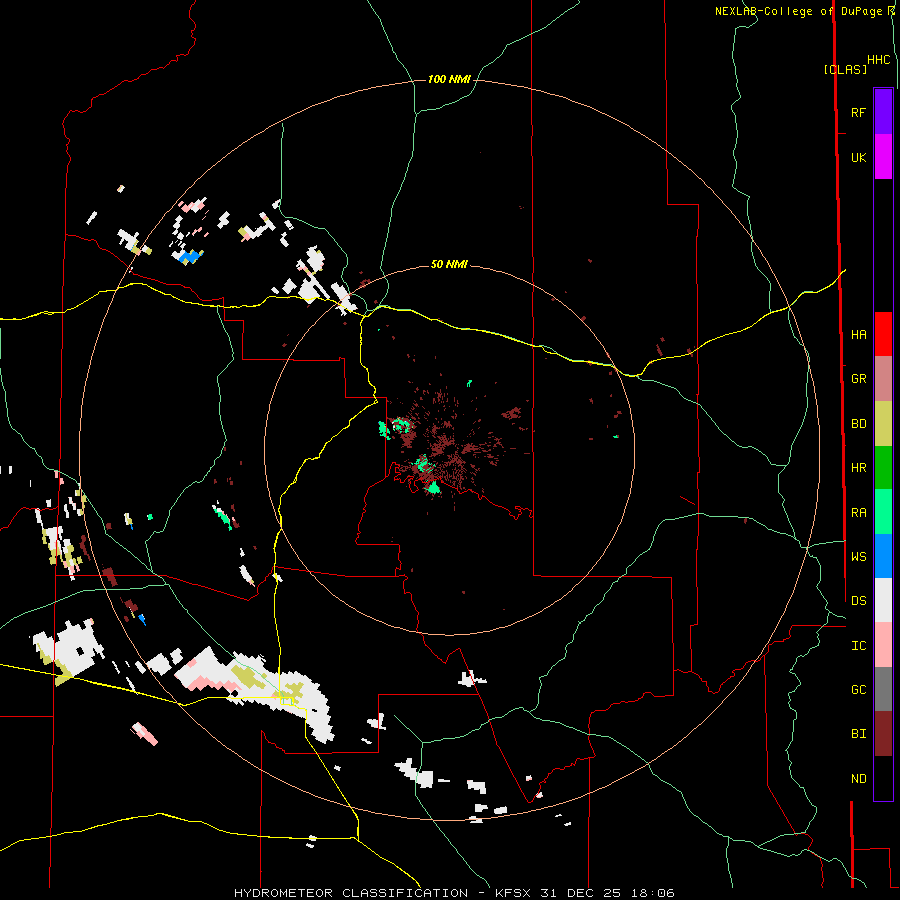Click the light green RA legend swatch
The height and width of the screenshot is (900, 900).
[883, 511]
